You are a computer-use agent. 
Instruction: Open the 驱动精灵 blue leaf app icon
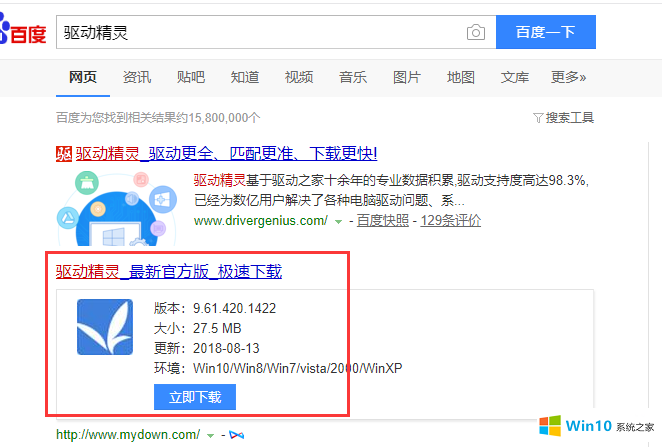[105, 327]
